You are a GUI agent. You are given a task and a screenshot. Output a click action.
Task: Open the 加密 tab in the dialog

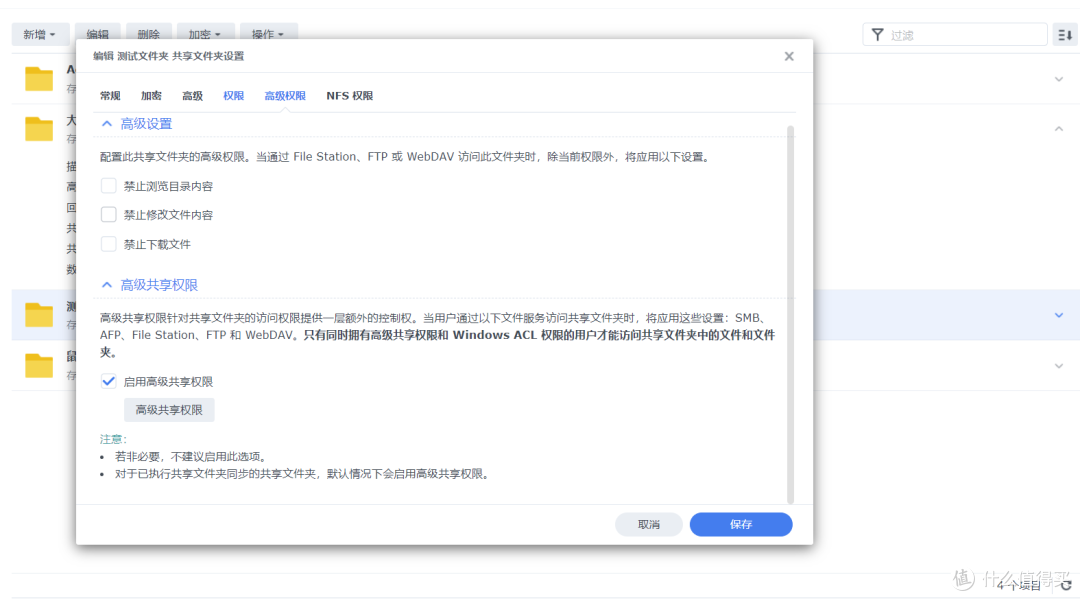click(152, 96)
